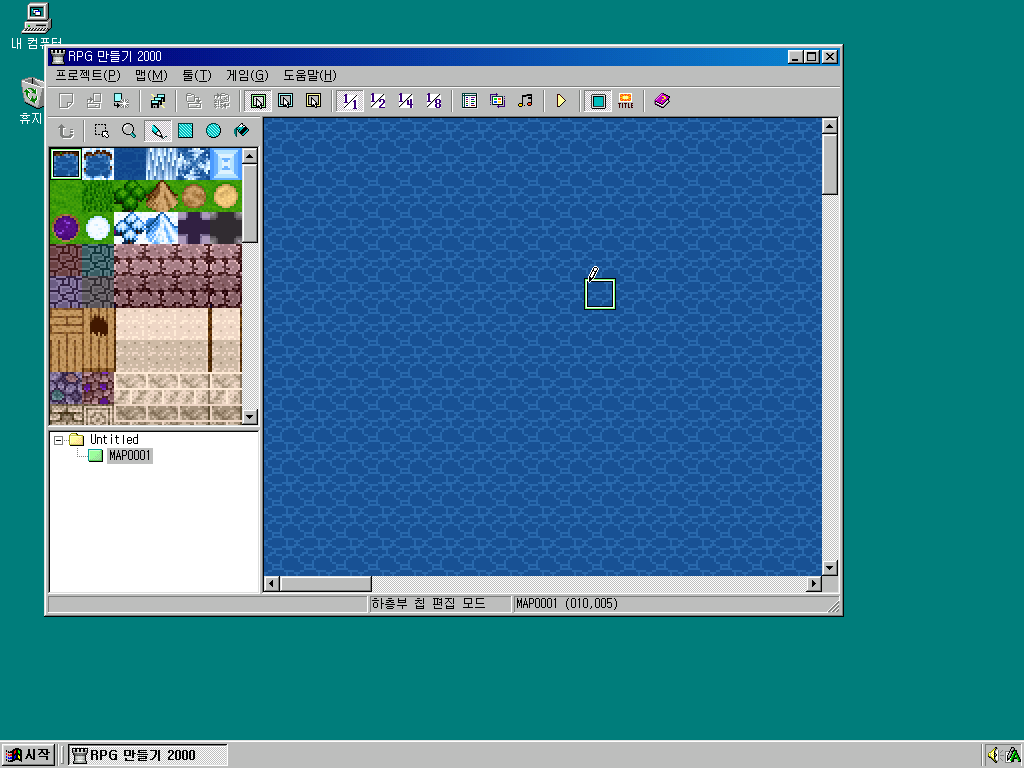
Task: Select the 내 컴퓨터 desktop icon
Action: (x=36, y=26)
